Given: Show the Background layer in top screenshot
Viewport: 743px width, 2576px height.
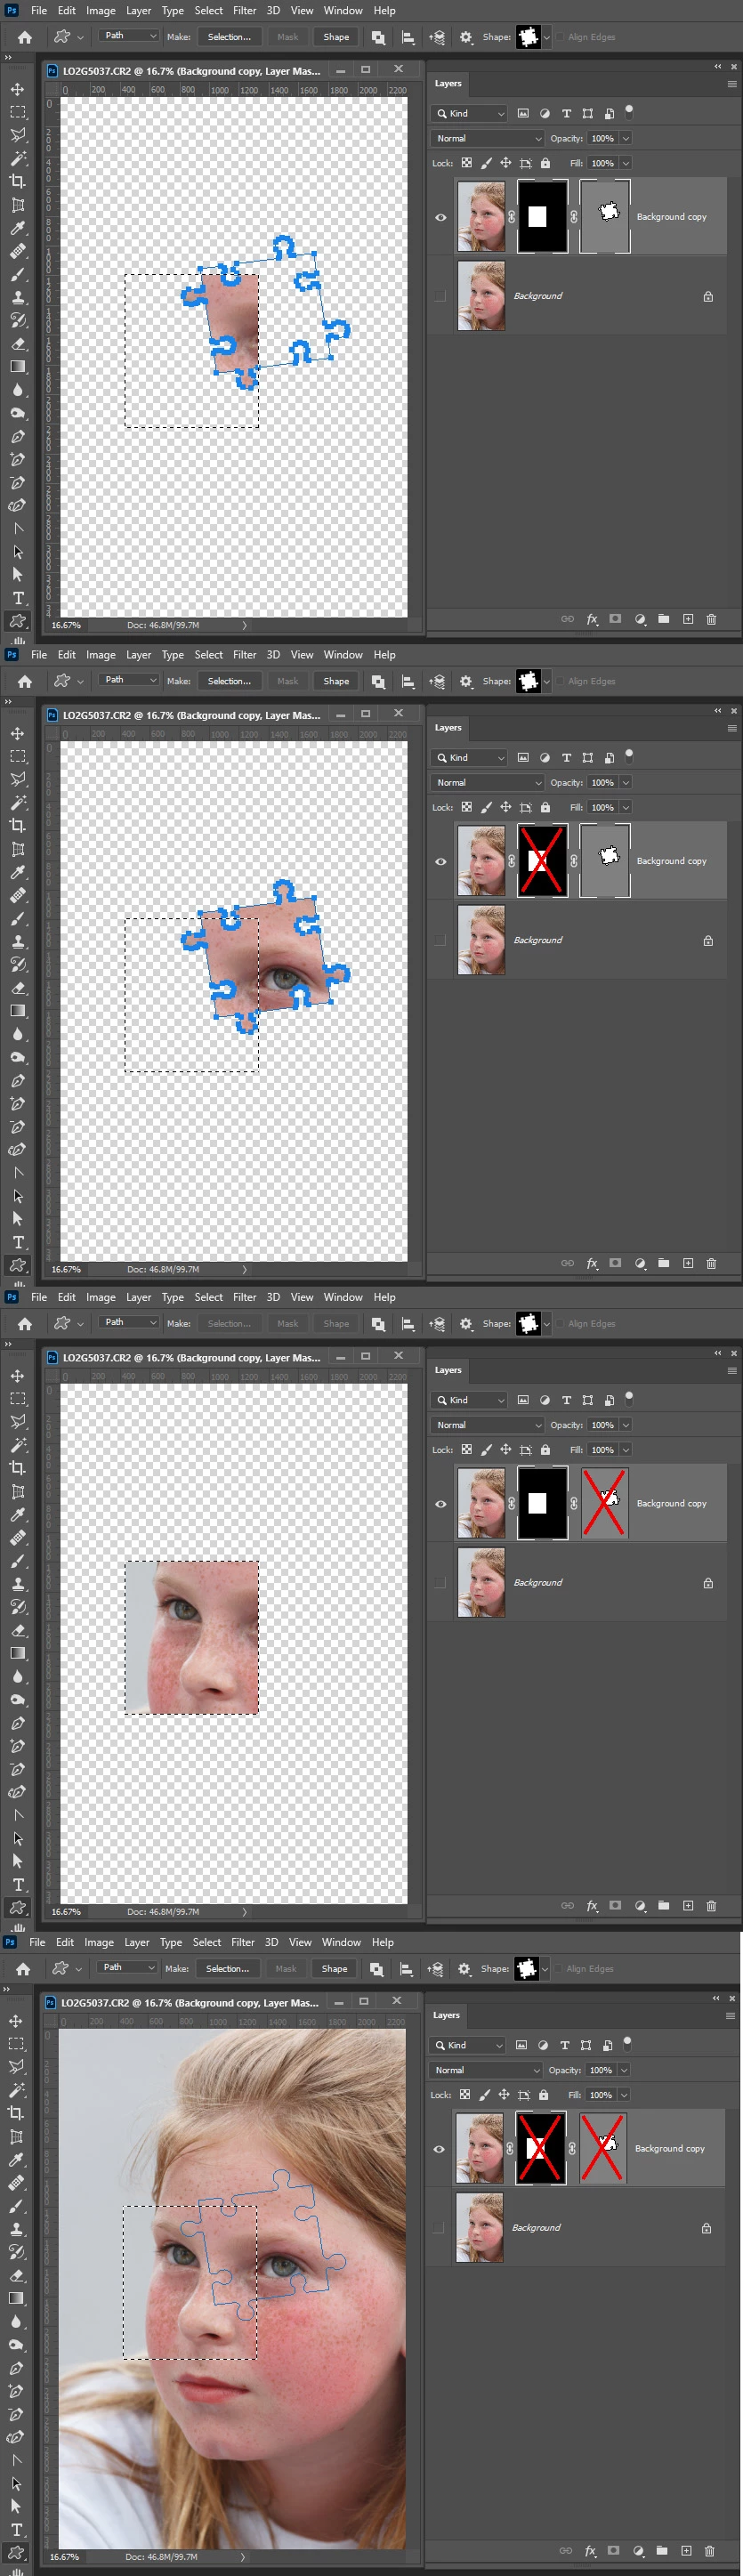Looking at the screenshot, I should pyautogui.click(x=440, y=296).
